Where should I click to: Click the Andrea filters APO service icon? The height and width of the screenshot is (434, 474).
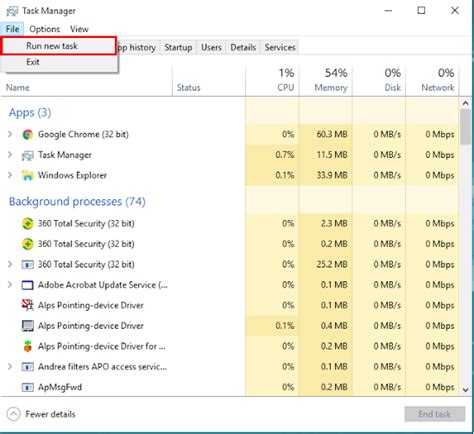coord(28,367)
